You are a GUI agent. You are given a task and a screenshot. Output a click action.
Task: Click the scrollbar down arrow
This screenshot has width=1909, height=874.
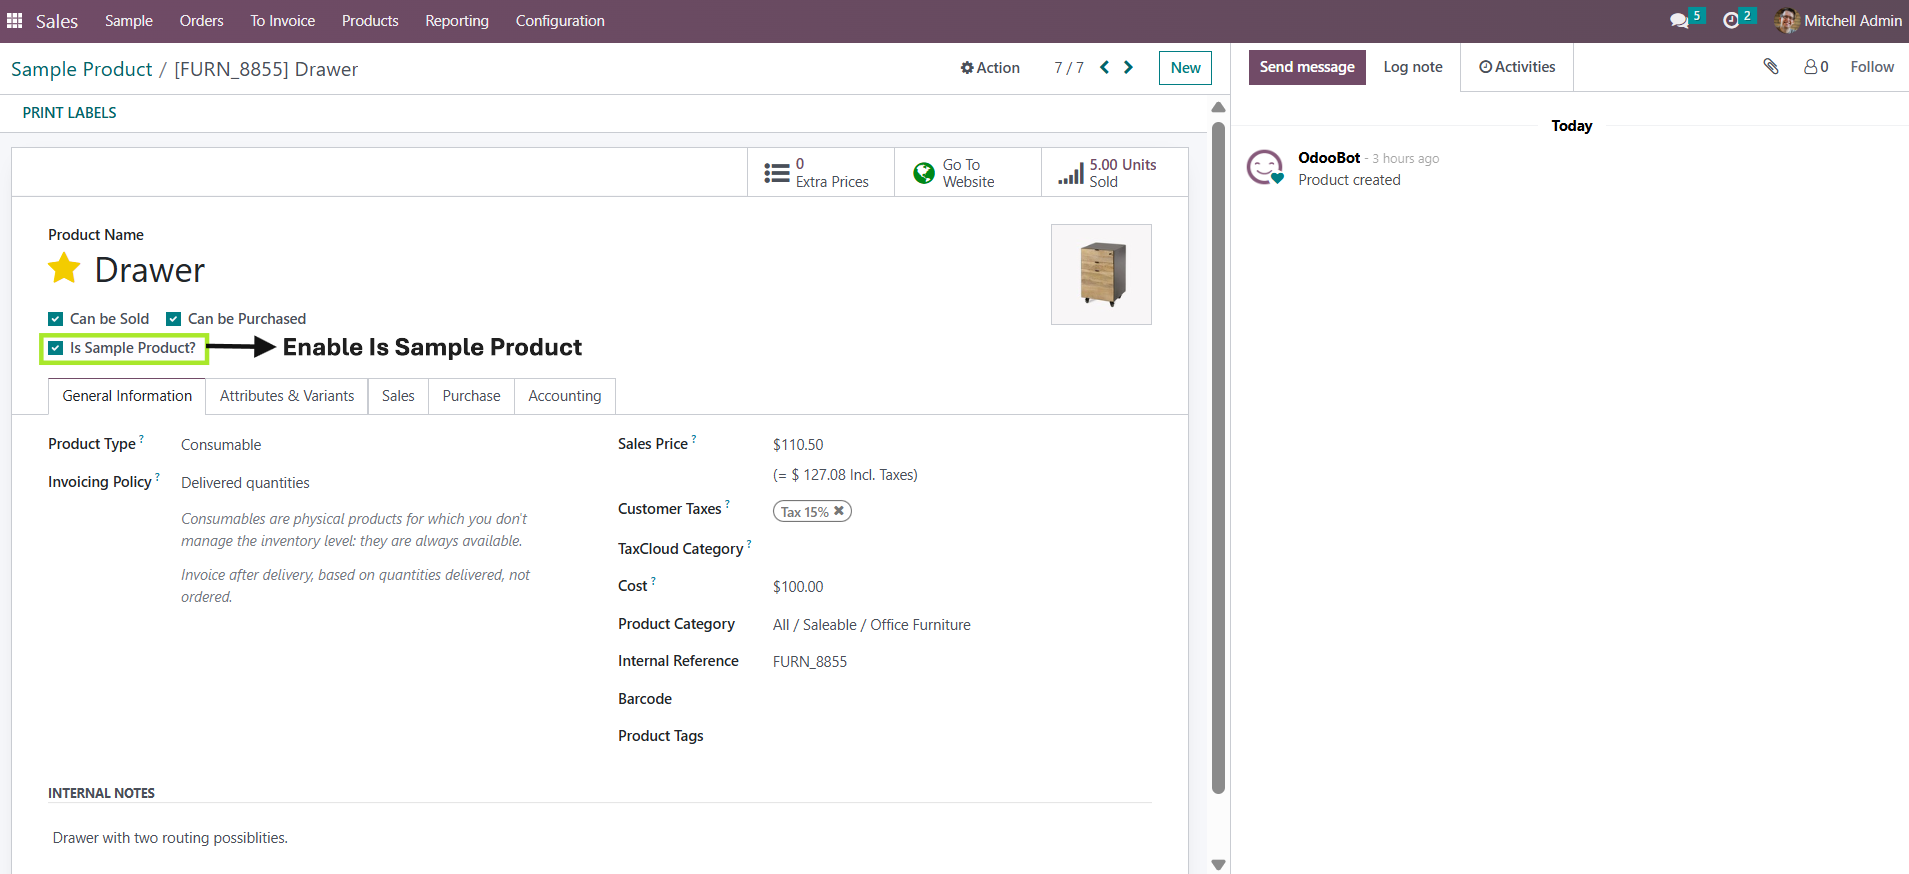[1218, 864]
